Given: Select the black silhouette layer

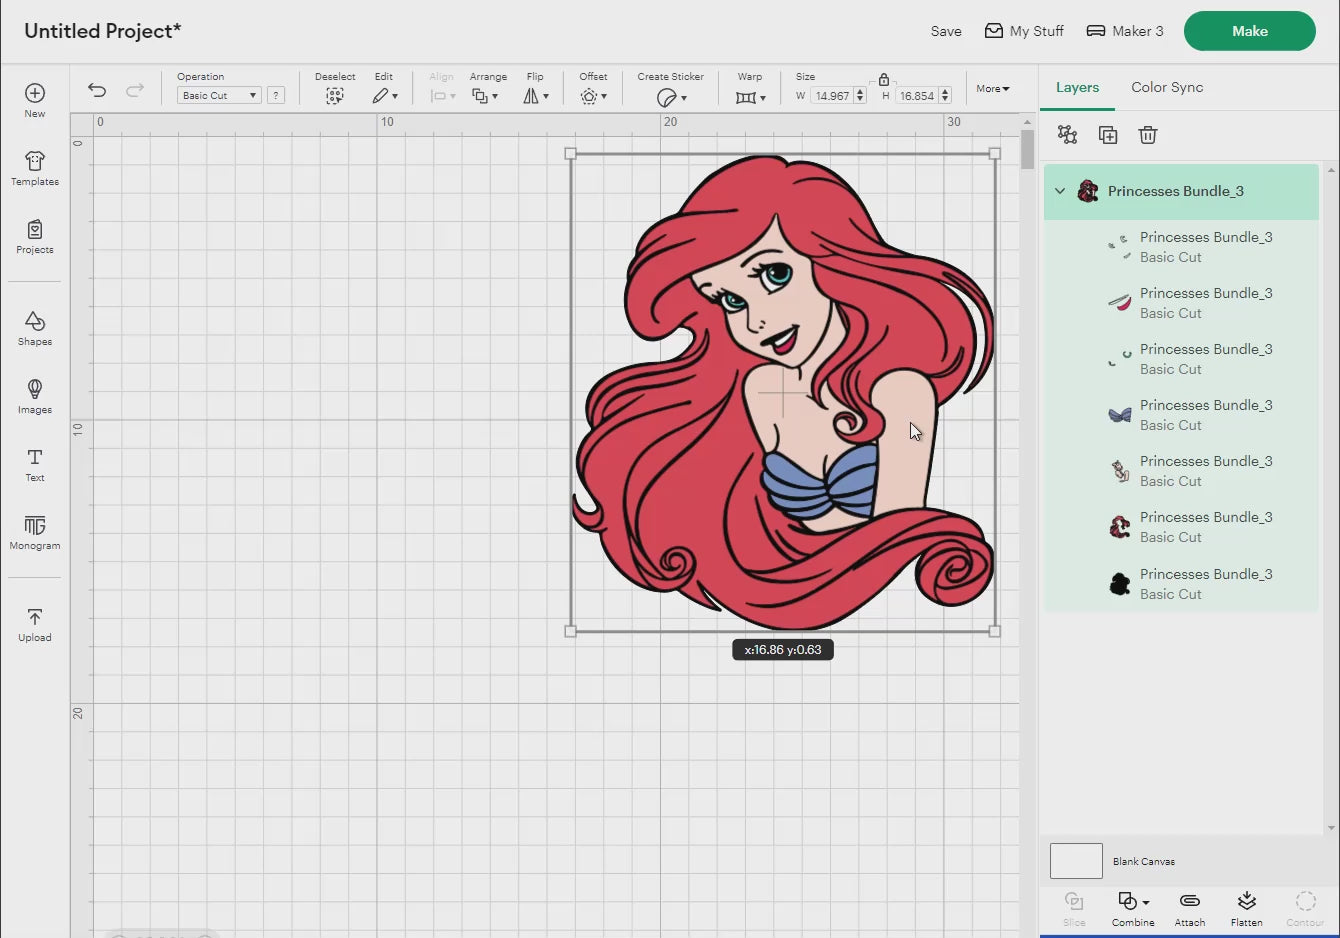Looking at the screenshot, I should [x=1181, y=584].
